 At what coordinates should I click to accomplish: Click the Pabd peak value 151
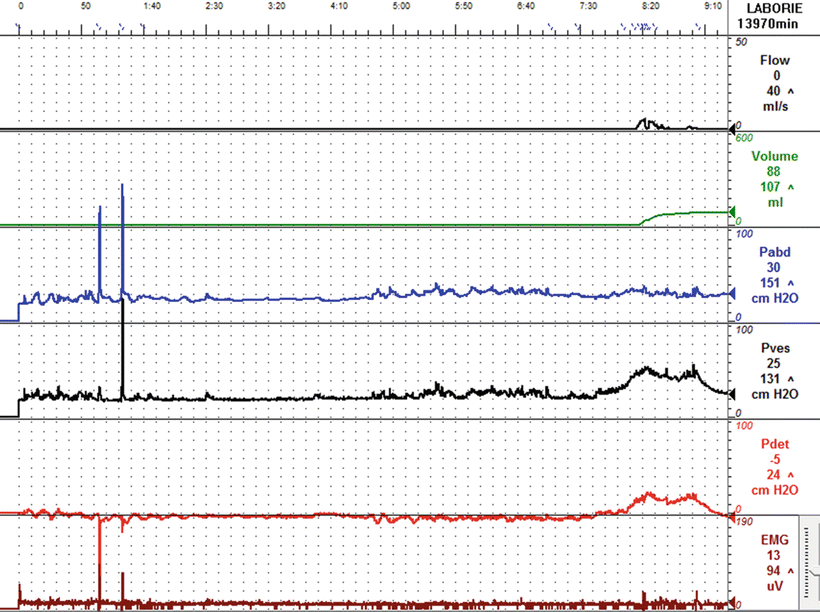(770, 283)
